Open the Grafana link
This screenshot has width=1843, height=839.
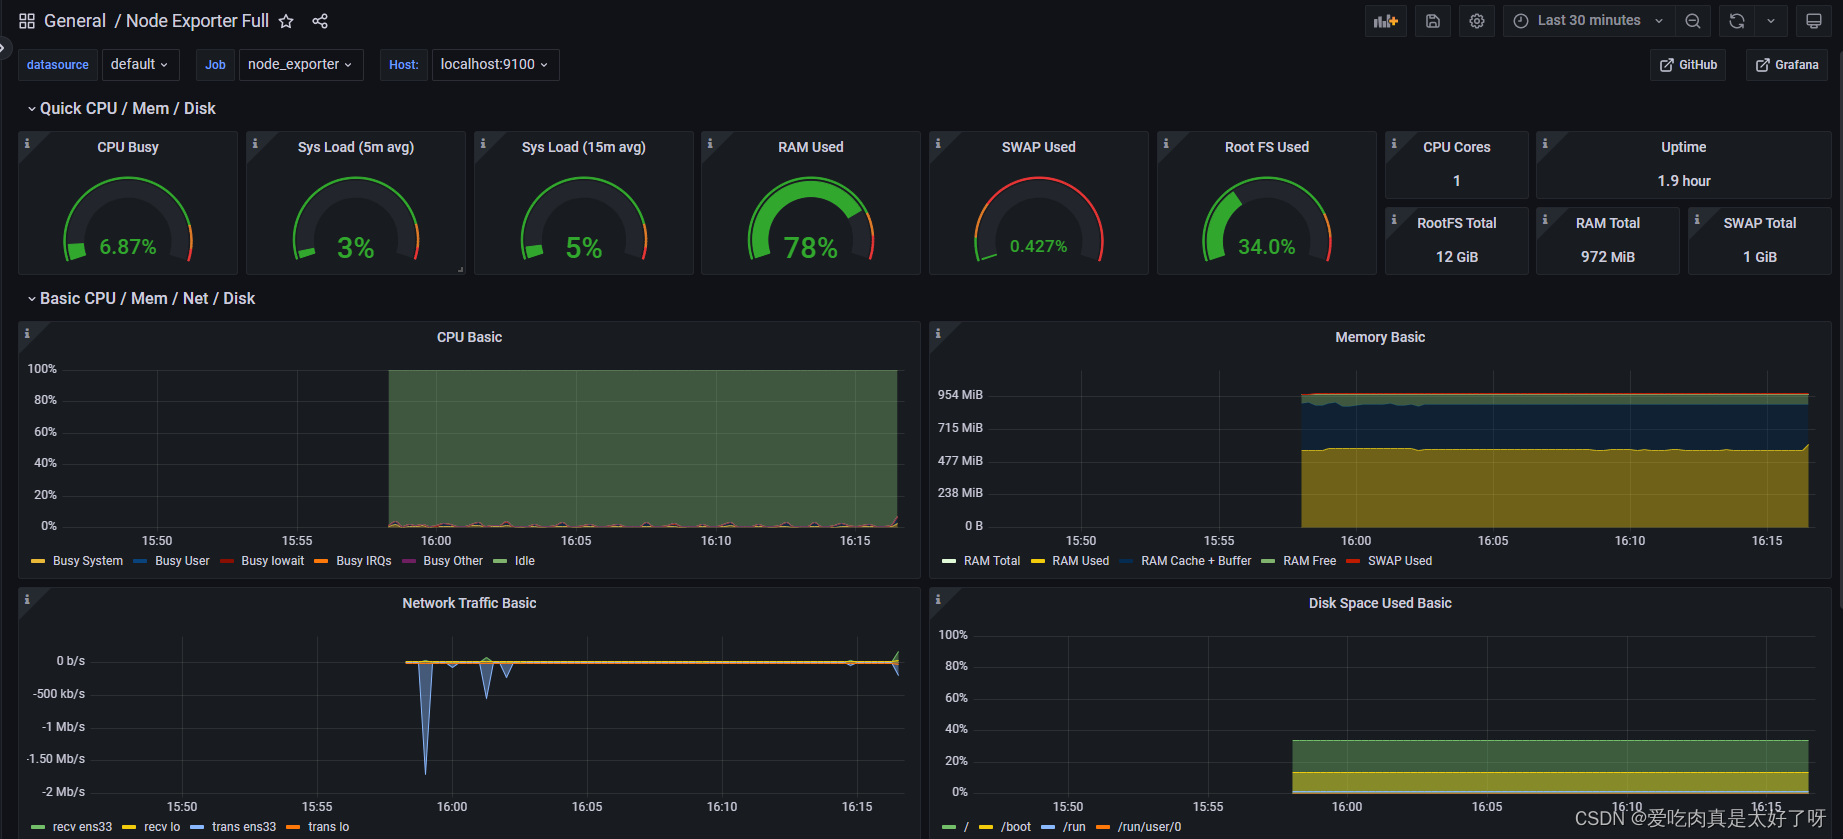click(x=1787, y=65)
